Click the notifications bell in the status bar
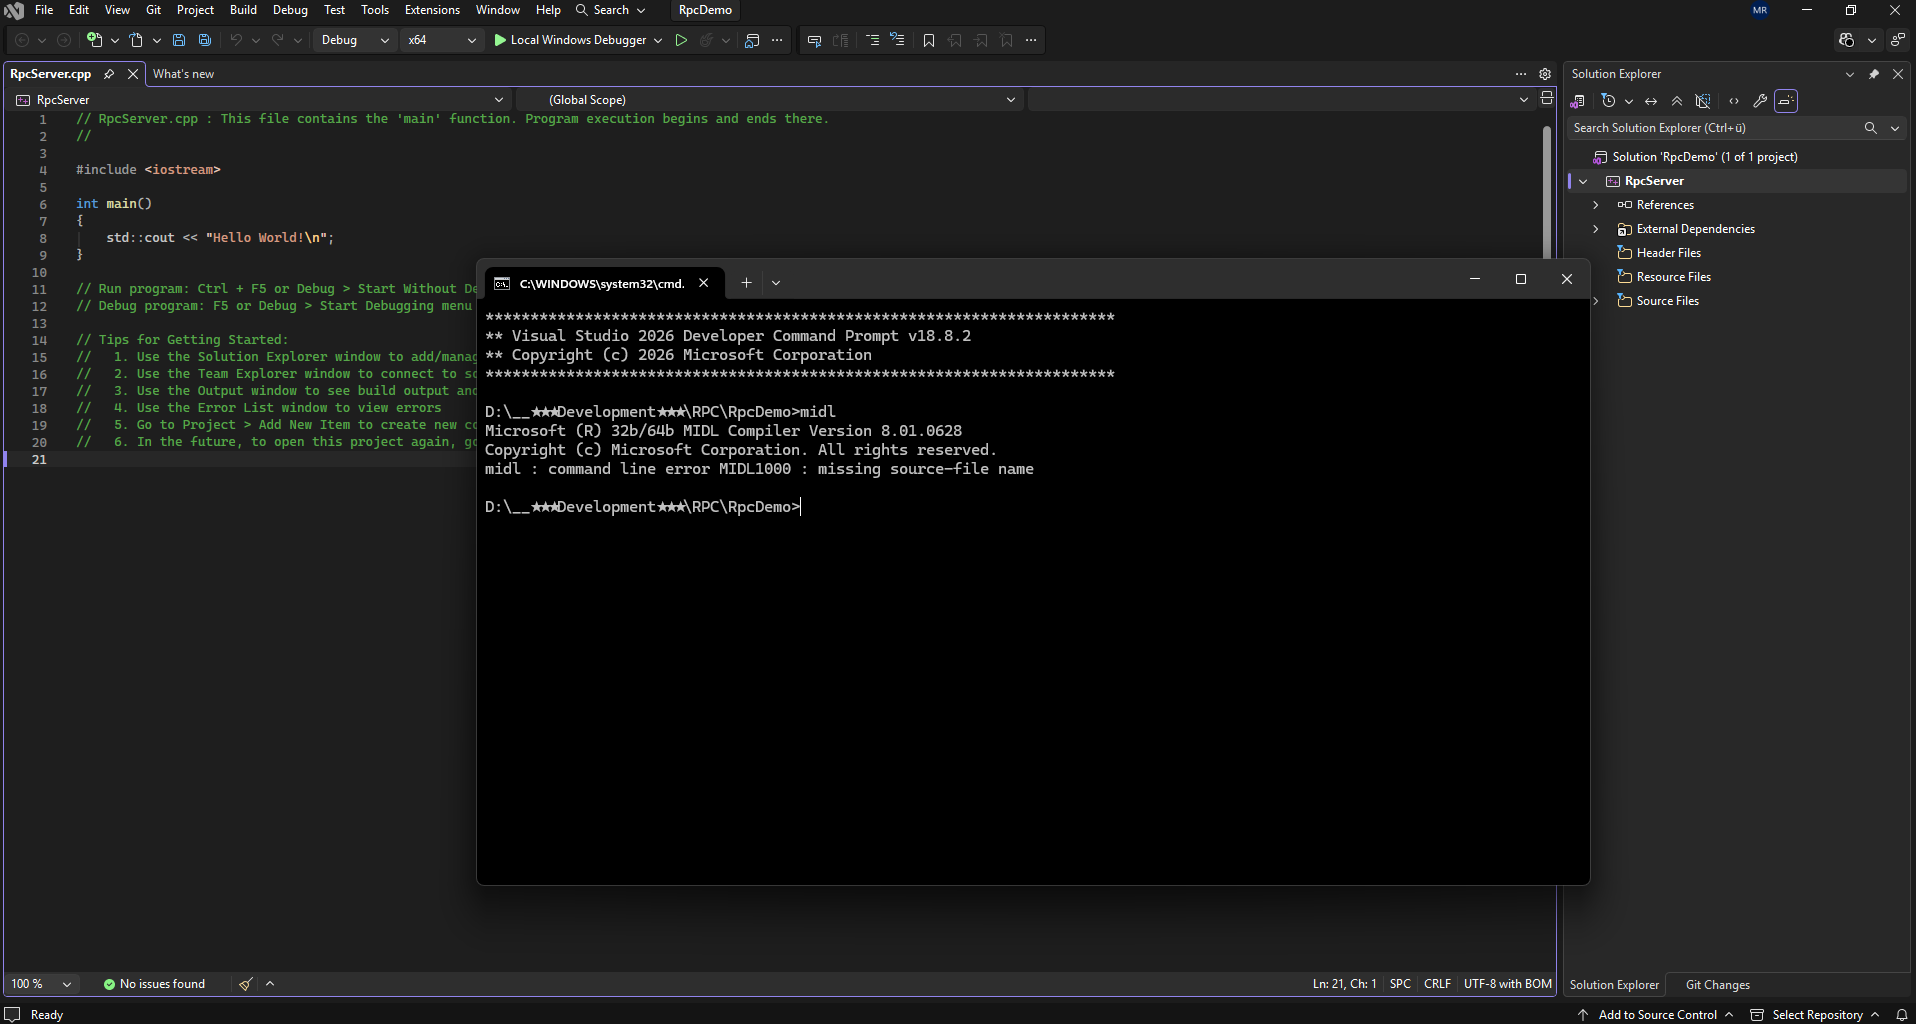The width and height of the screenshot is (1916, 1024). click(1902, 1015)
